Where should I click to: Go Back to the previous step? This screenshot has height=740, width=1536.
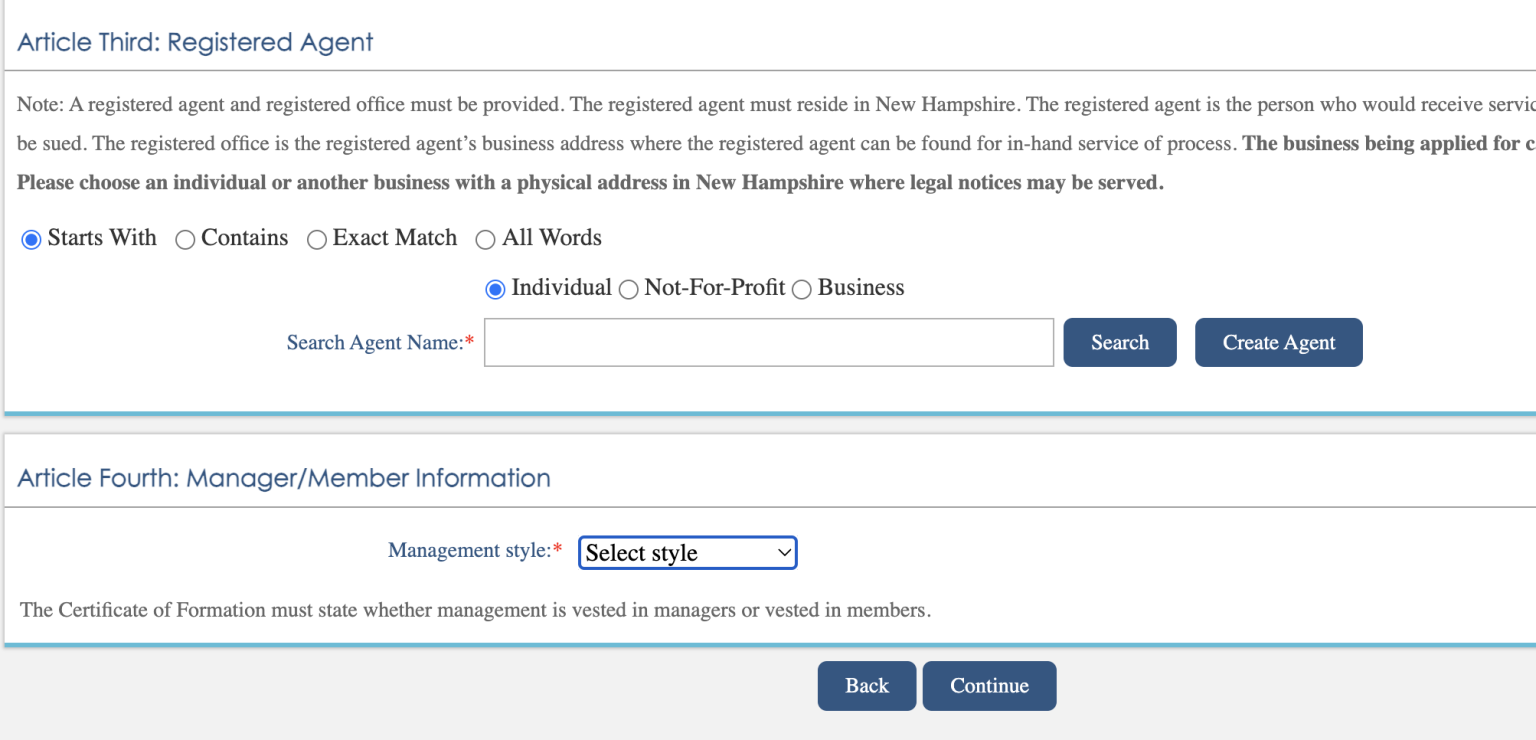click(866, 686)
